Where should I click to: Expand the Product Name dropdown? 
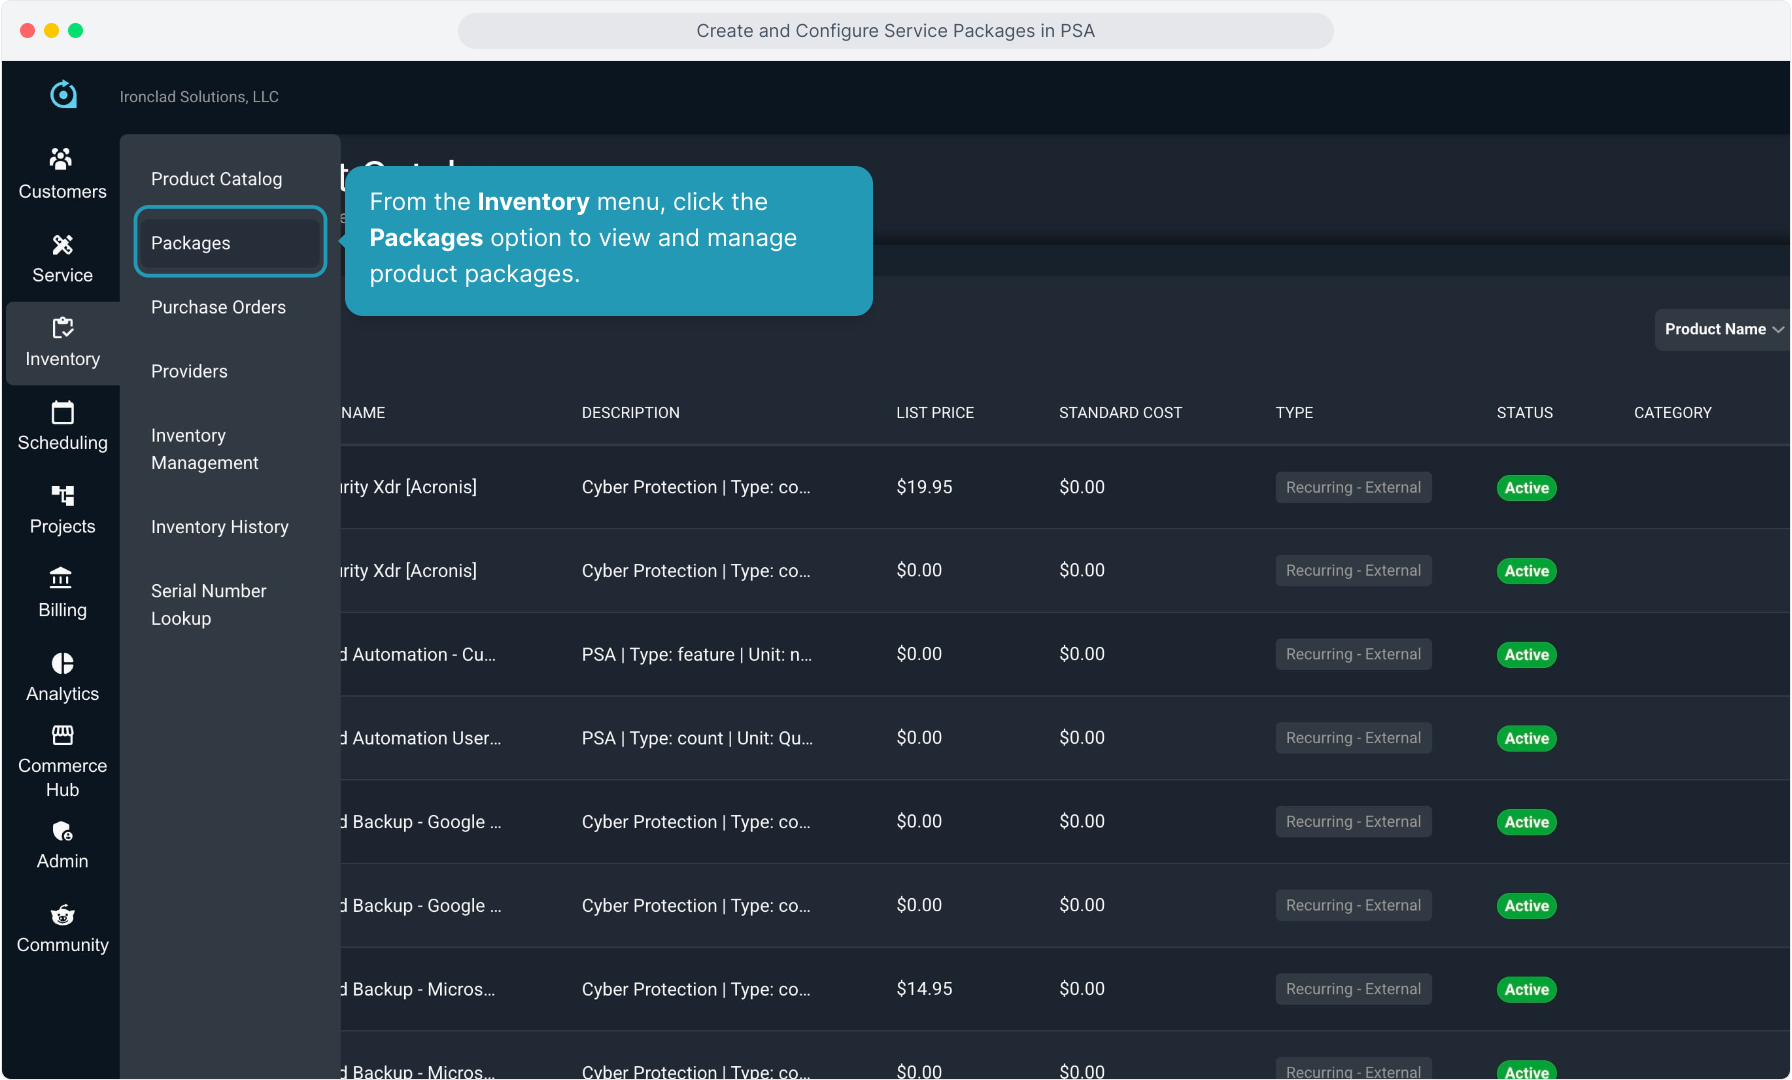[1722, 329]
